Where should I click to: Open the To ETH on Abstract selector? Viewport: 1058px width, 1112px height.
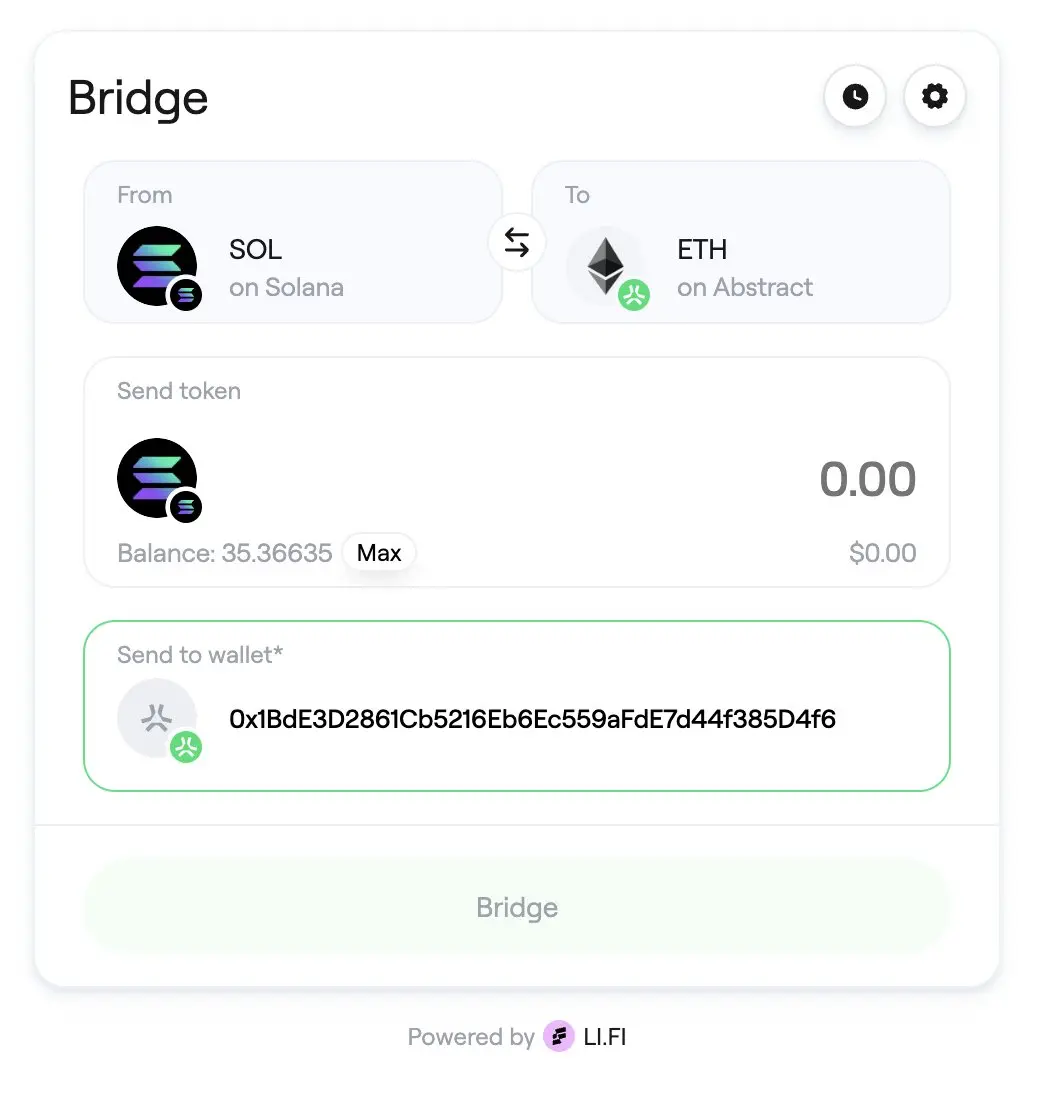click(741, 243)
